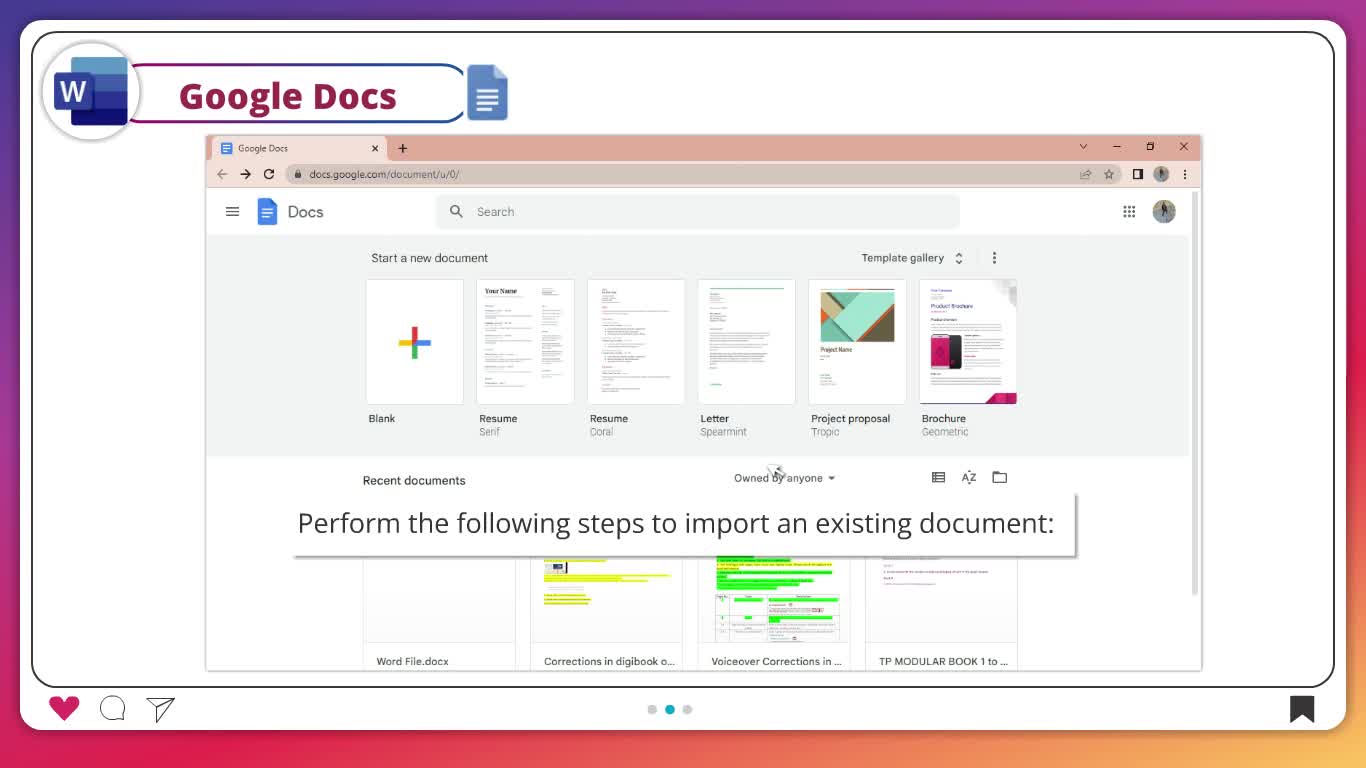Image resolution: width=1366 pixels, height=768 pixels.
Task: Reload the browser page
Action: [269, 174]
